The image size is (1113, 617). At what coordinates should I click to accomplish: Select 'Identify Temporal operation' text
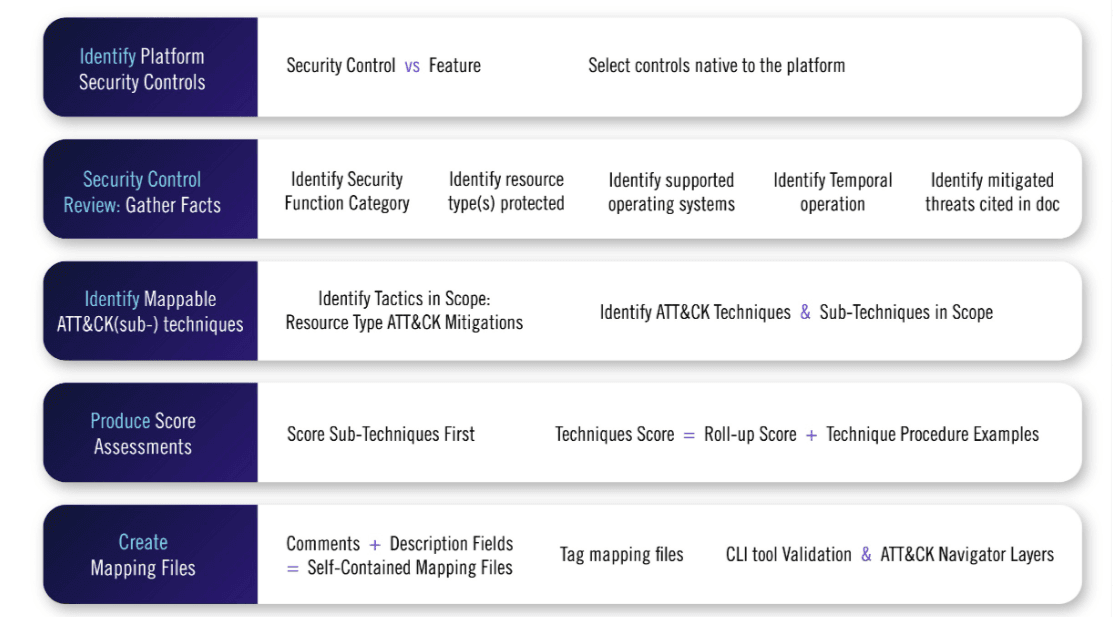click(833, 192)
